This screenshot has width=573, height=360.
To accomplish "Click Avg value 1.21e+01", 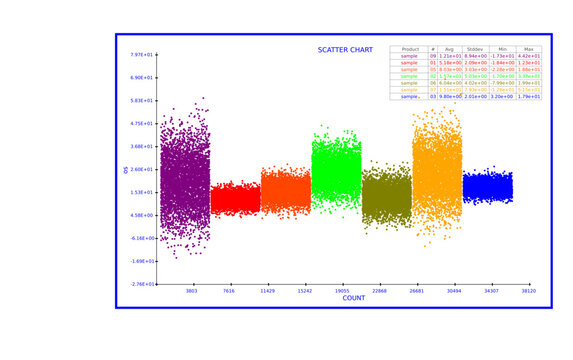I will 450,56.
